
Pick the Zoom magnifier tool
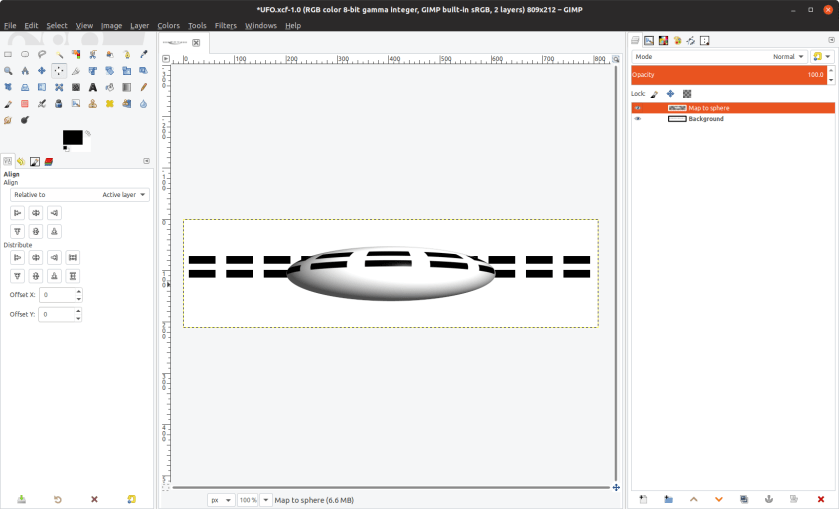click(x=8, y=71)
